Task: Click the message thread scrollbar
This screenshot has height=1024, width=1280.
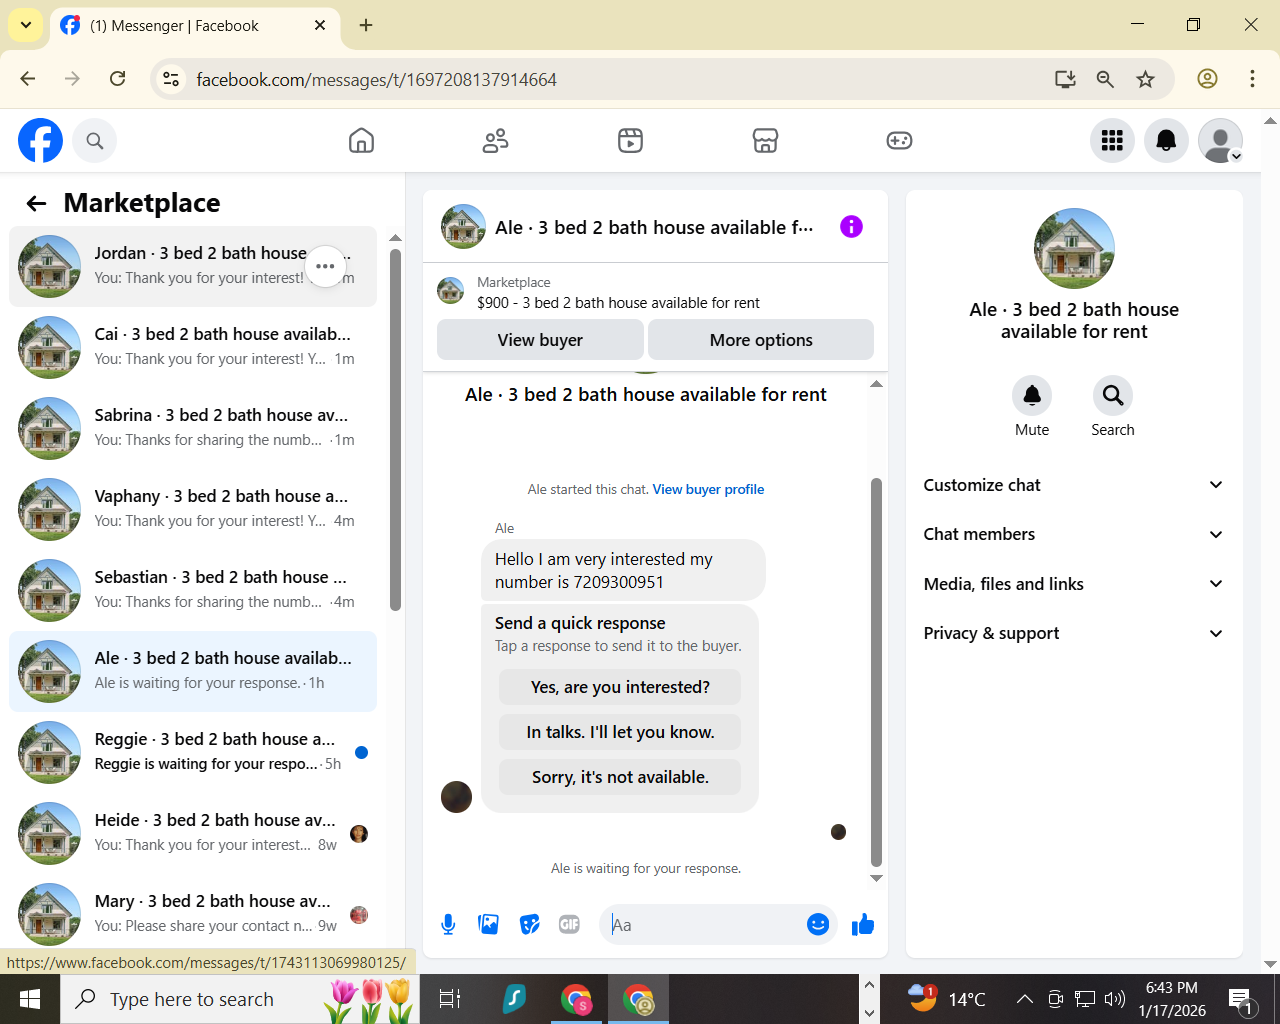Action: click(876, 672)
